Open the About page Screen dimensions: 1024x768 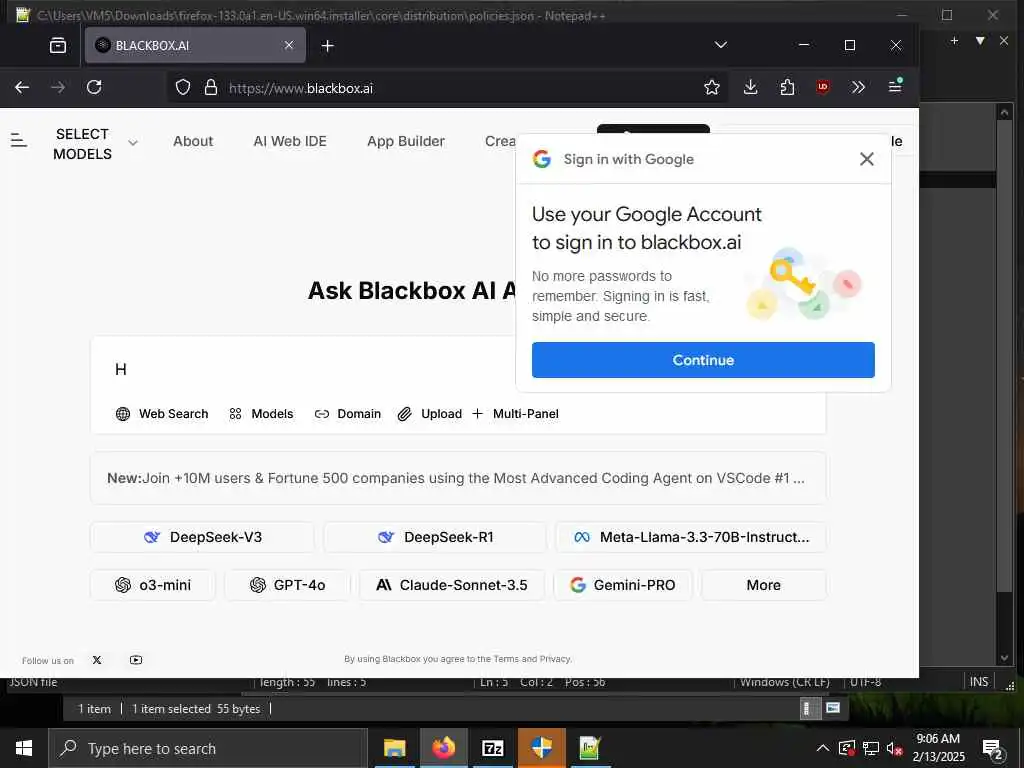click(x=193, y=141)
